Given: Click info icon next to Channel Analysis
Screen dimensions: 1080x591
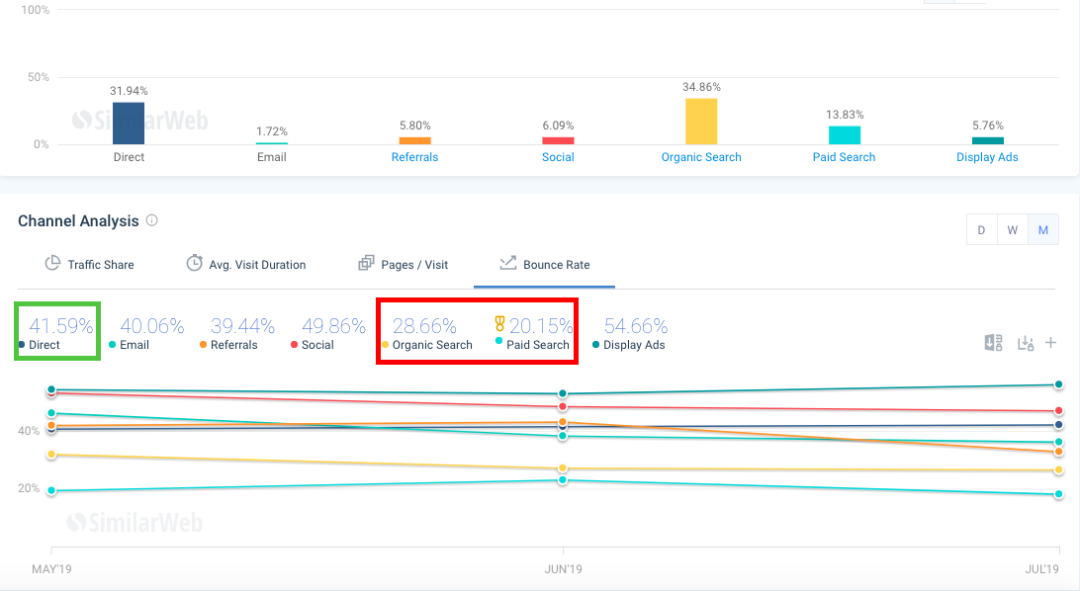Looking at the screenshot, I should pos(152,221).
